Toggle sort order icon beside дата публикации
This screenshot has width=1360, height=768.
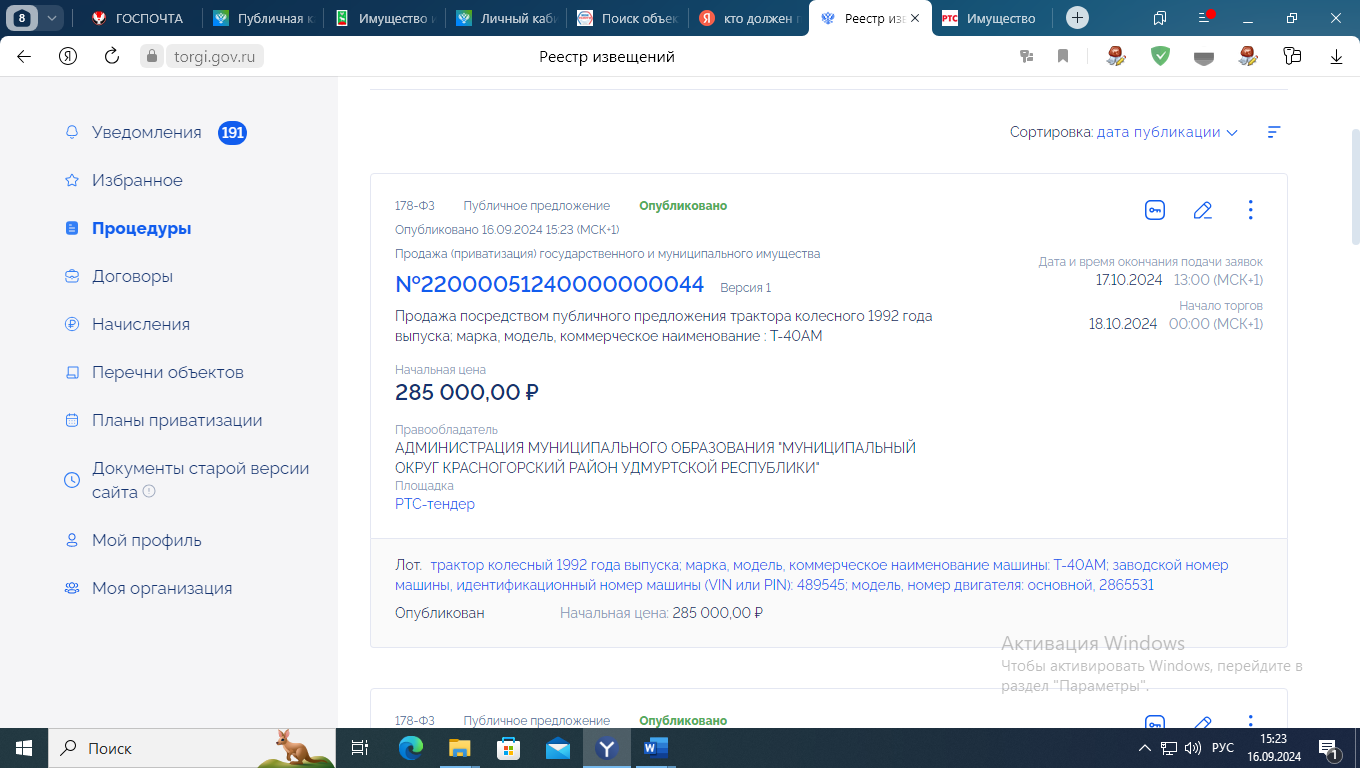point(1273,132)
